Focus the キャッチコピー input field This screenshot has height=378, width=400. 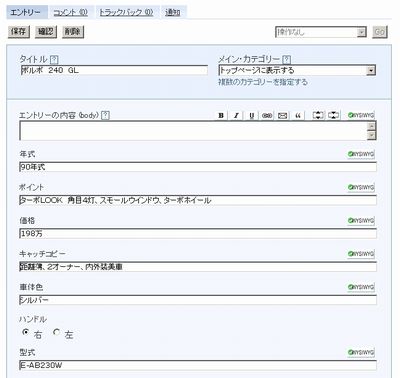tap(198, 267)
